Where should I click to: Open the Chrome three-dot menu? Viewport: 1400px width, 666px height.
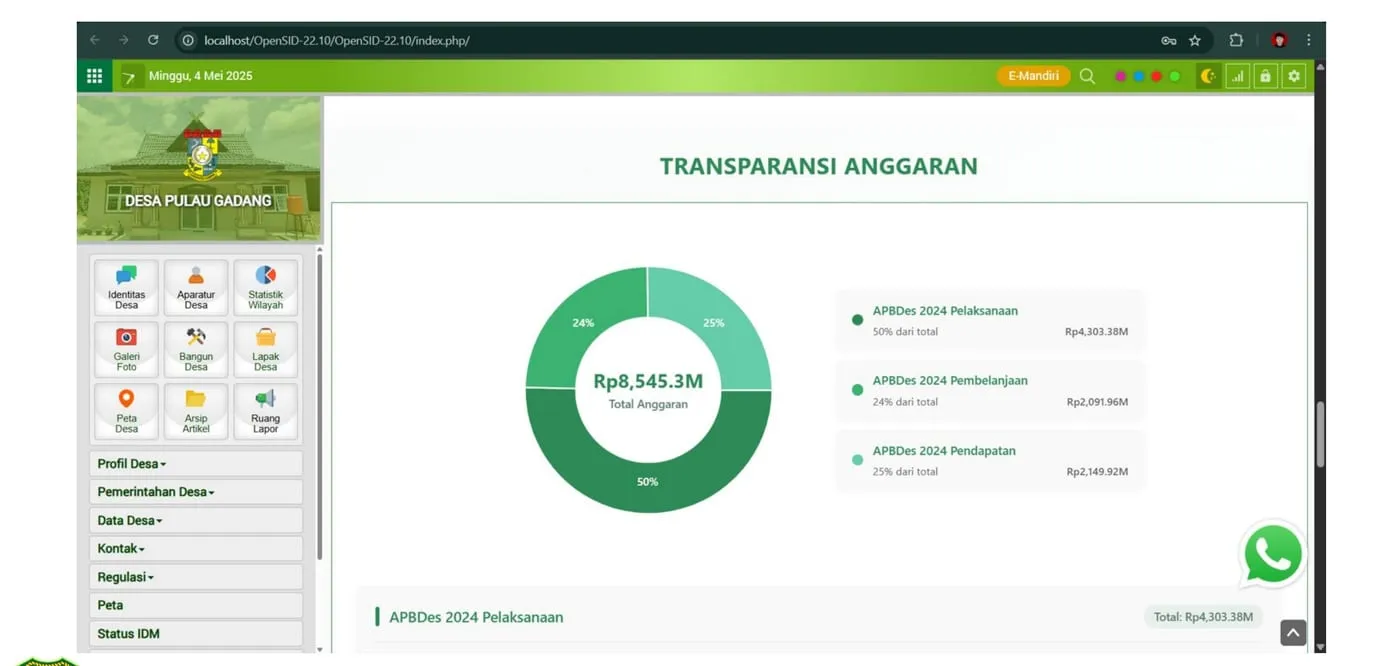point(1308,40)
